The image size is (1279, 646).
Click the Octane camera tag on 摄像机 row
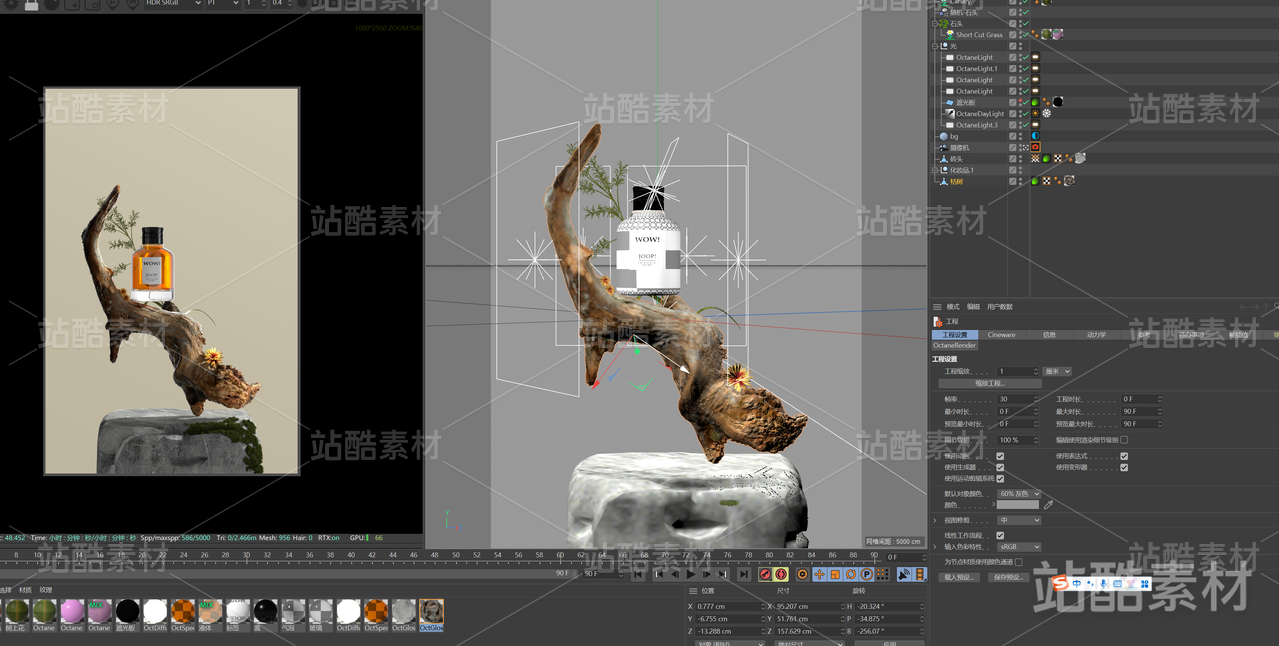[x=1035, y=147]
